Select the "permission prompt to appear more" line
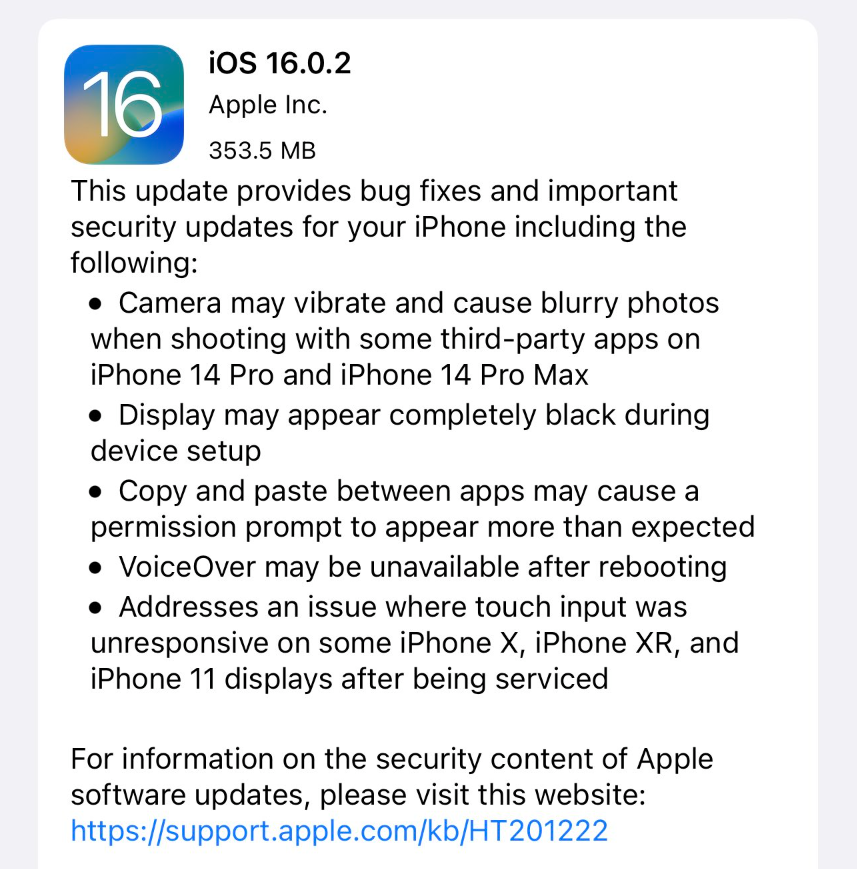Screen dimensions: 857x869 (423, 527)
